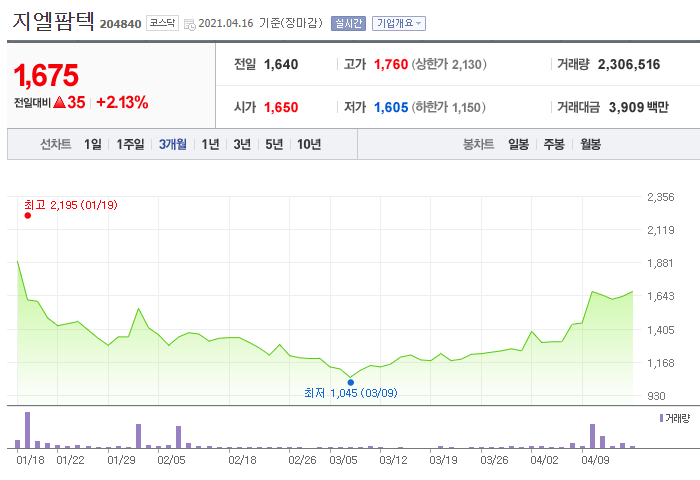Click the 상한가 2,130 text
Viewport: 700px width, 480px height.
coord(449,64)
